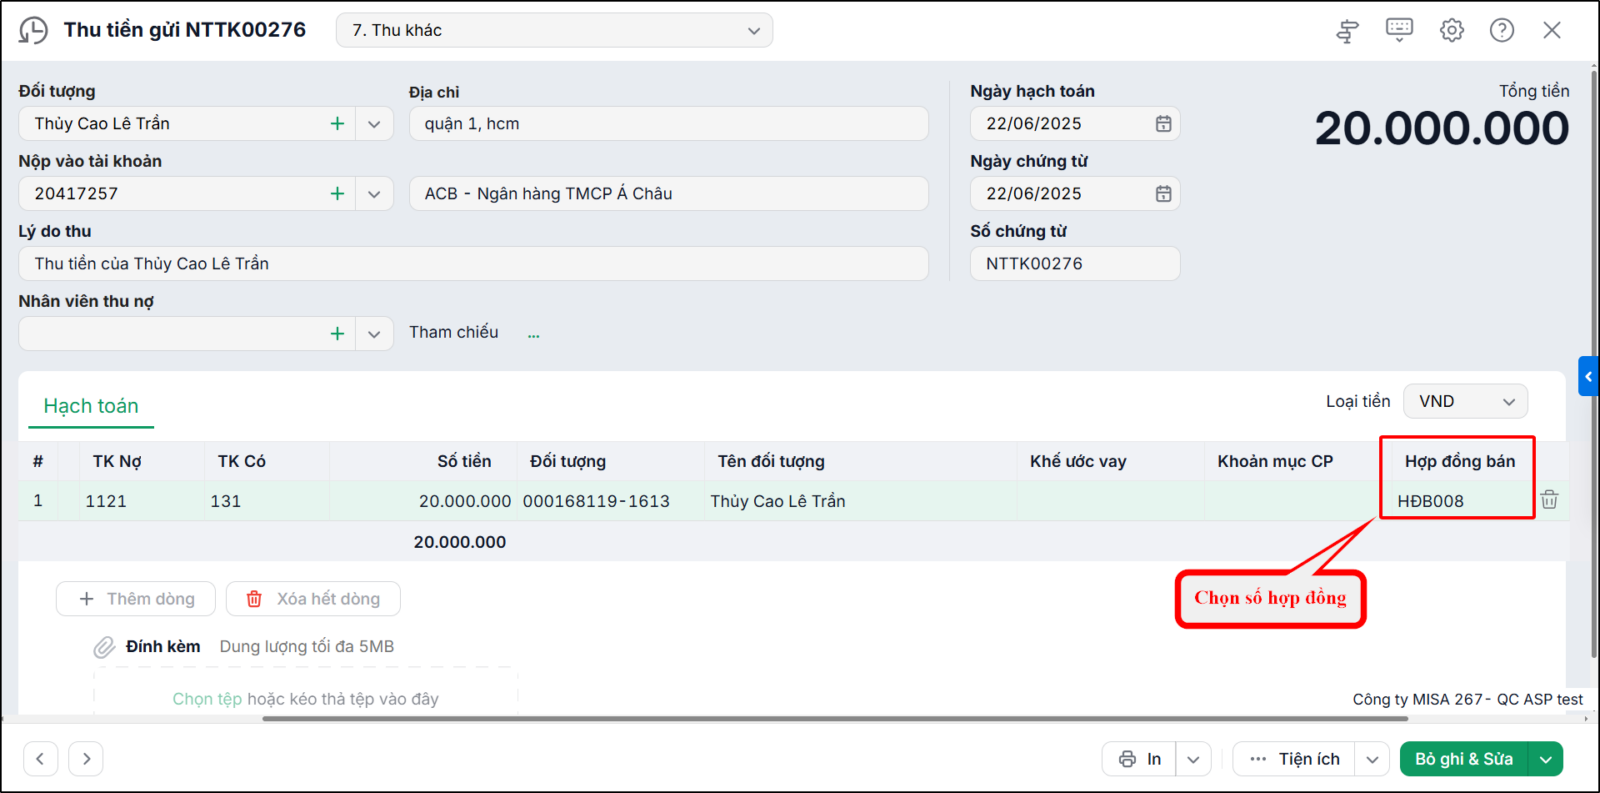Click the history clock icon beside the title

point(33,30)
